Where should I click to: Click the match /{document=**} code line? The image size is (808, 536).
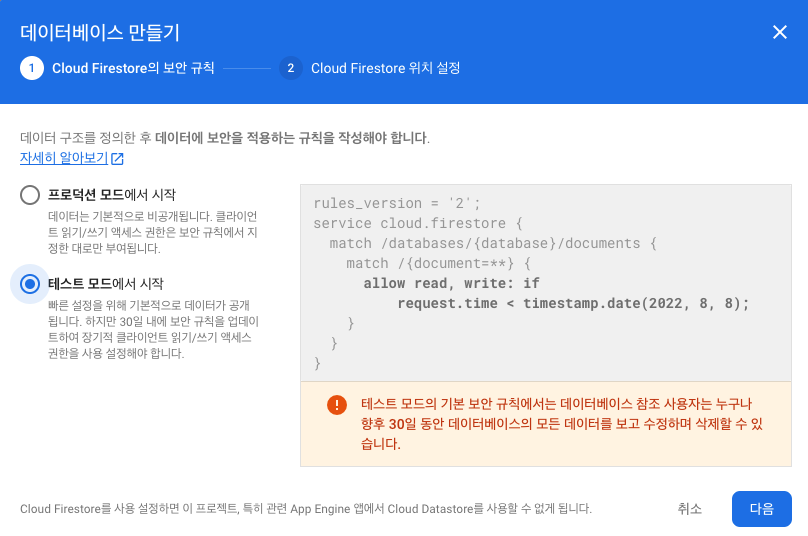click(439, 263)
